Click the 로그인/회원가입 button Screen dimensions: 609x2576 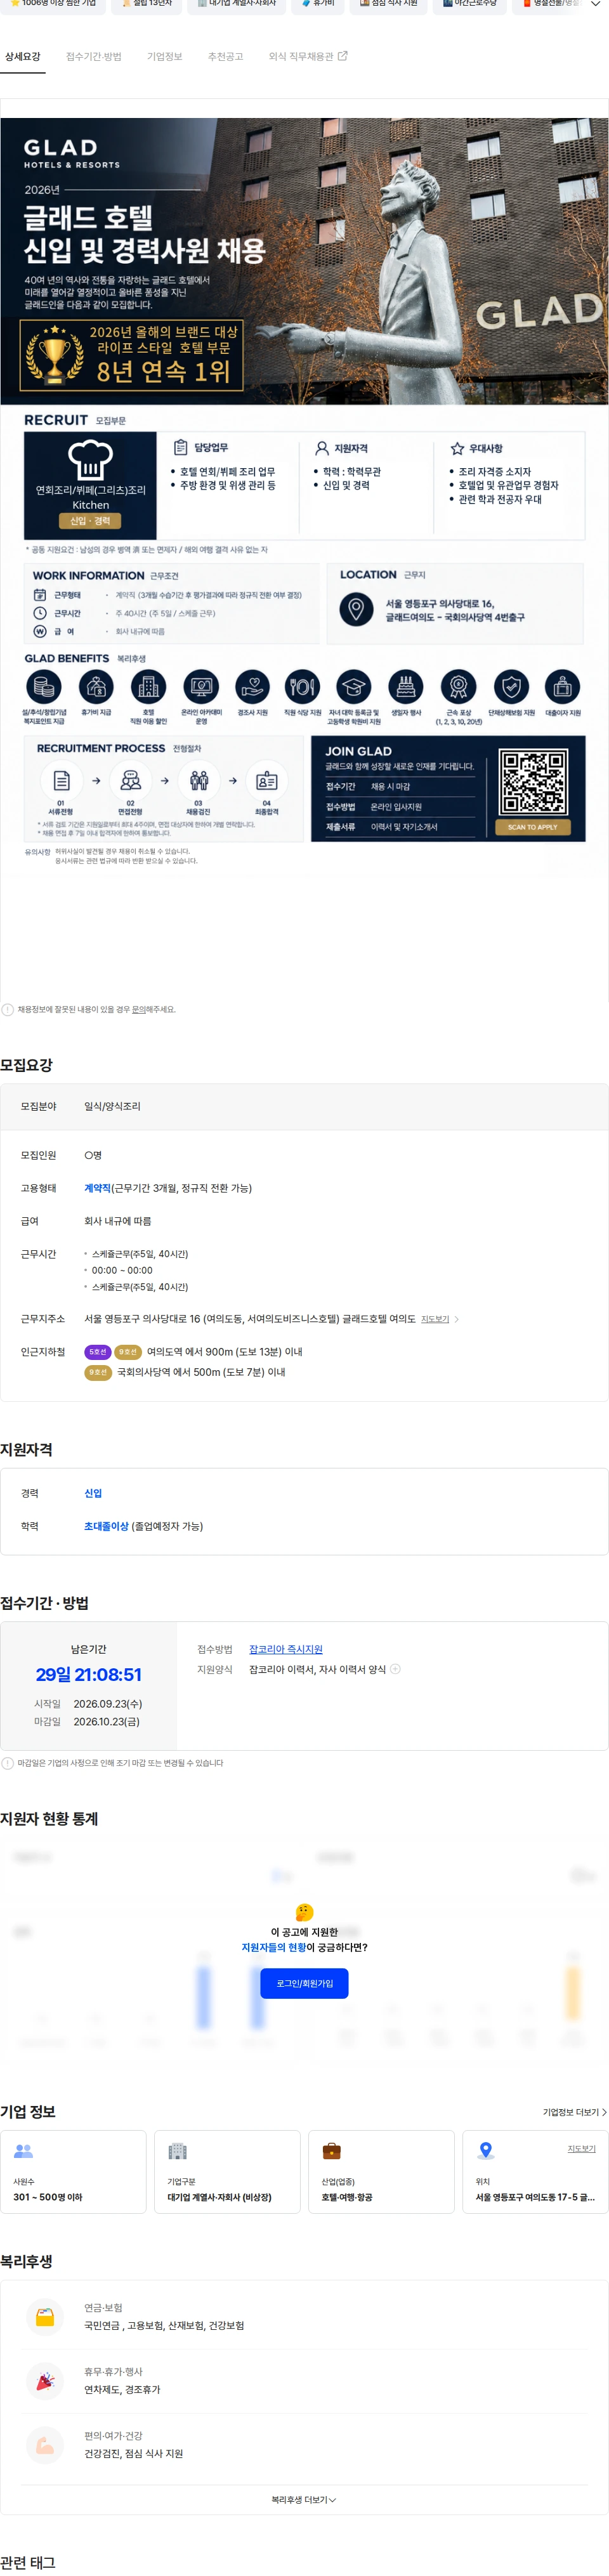[304, 1983]
